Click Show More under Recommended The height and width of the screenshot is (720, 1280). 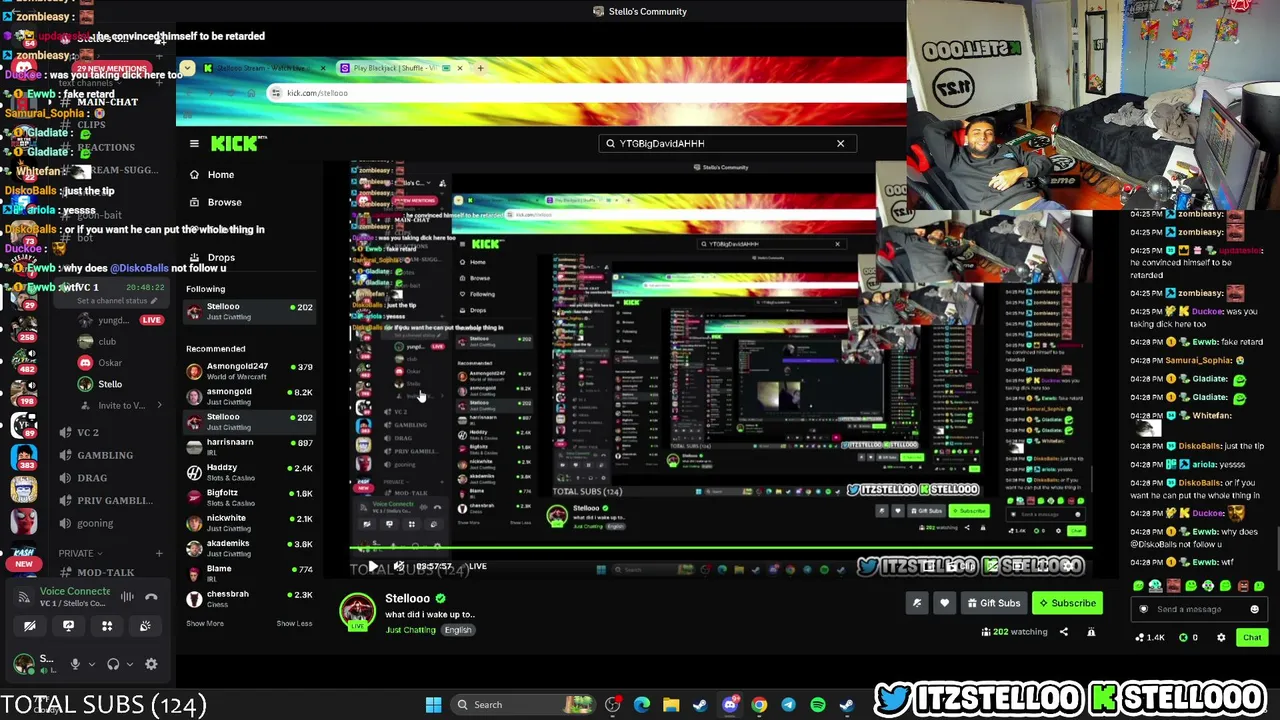205,623
